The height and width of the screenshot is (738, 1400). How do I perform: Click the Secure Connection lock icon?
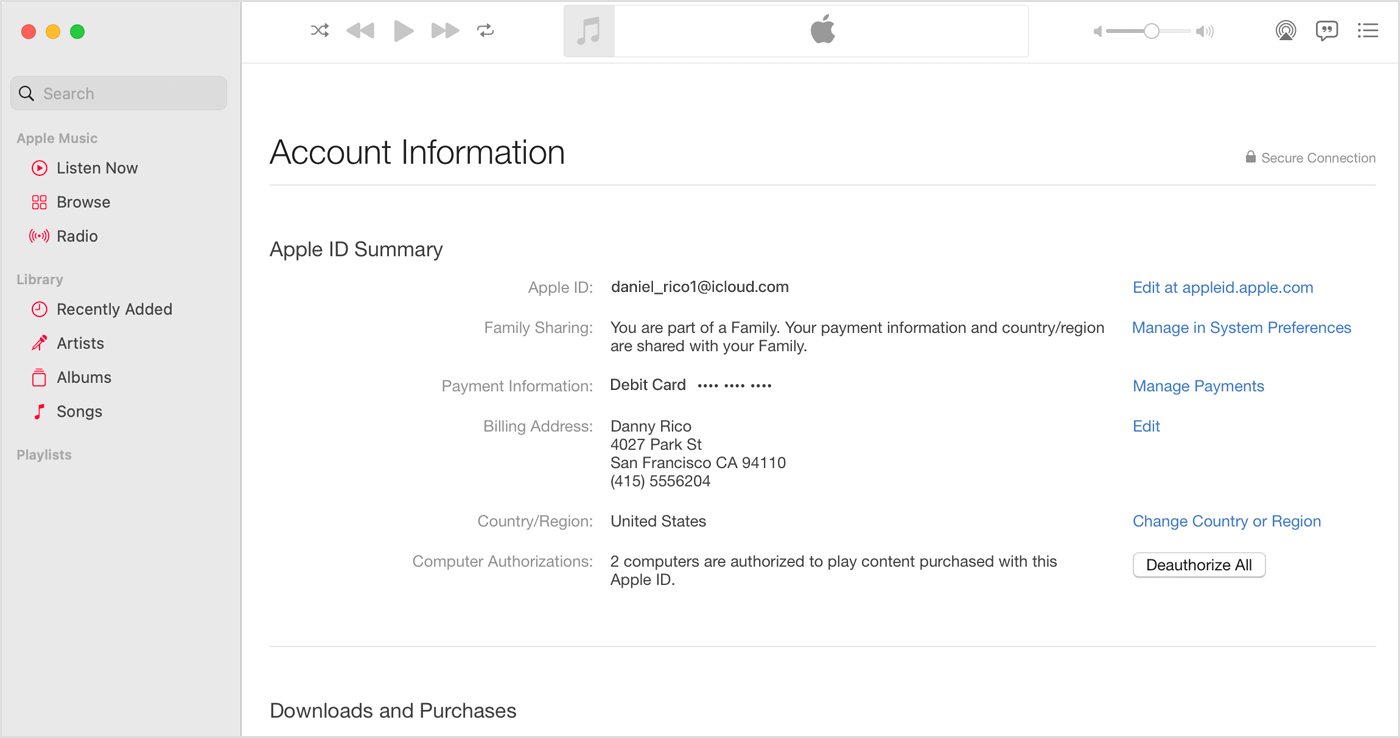1250,157
